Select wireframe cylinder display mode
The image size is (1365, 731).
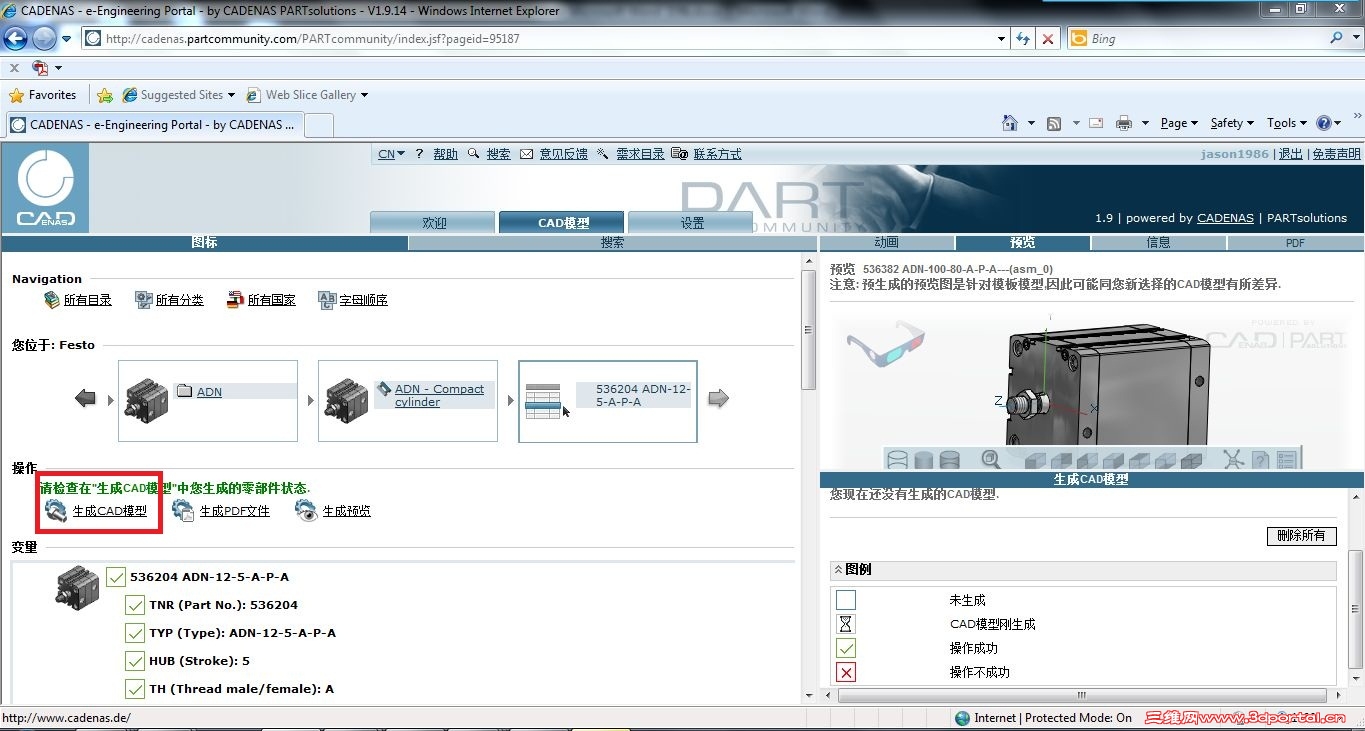[898, 460]
